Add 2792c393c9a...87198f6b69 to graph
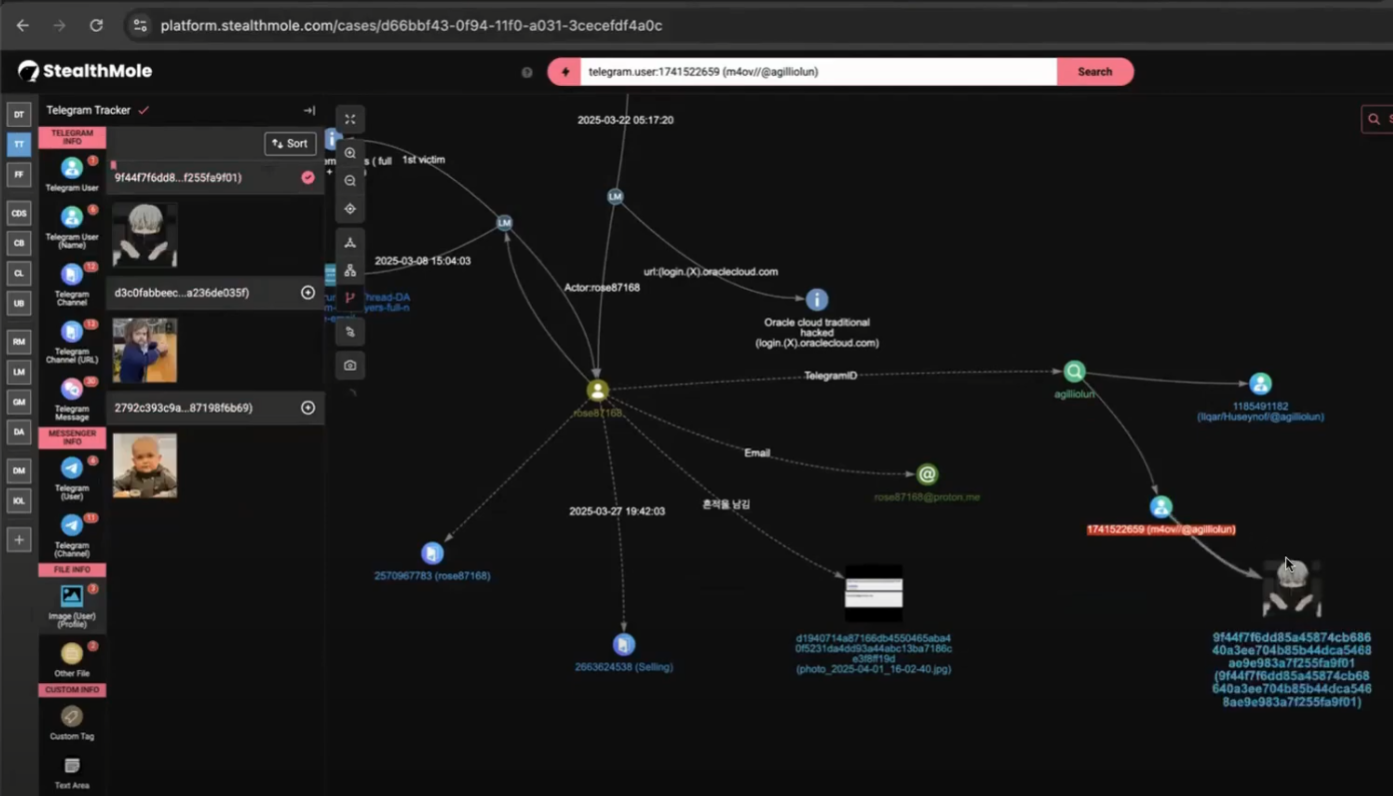This screenshot has height=796, width=1393. 308,408
